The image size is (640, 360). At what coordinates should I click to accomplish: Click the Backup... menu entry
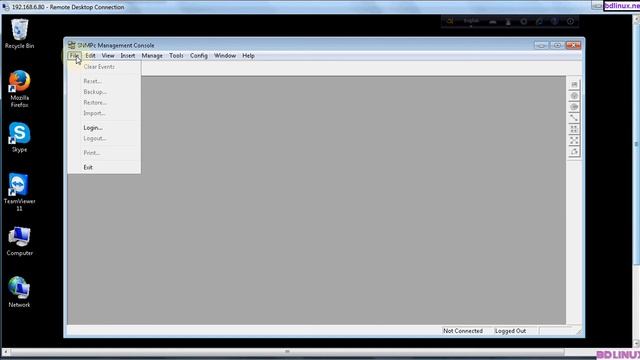pyautogui.click(x=104, y=92)
